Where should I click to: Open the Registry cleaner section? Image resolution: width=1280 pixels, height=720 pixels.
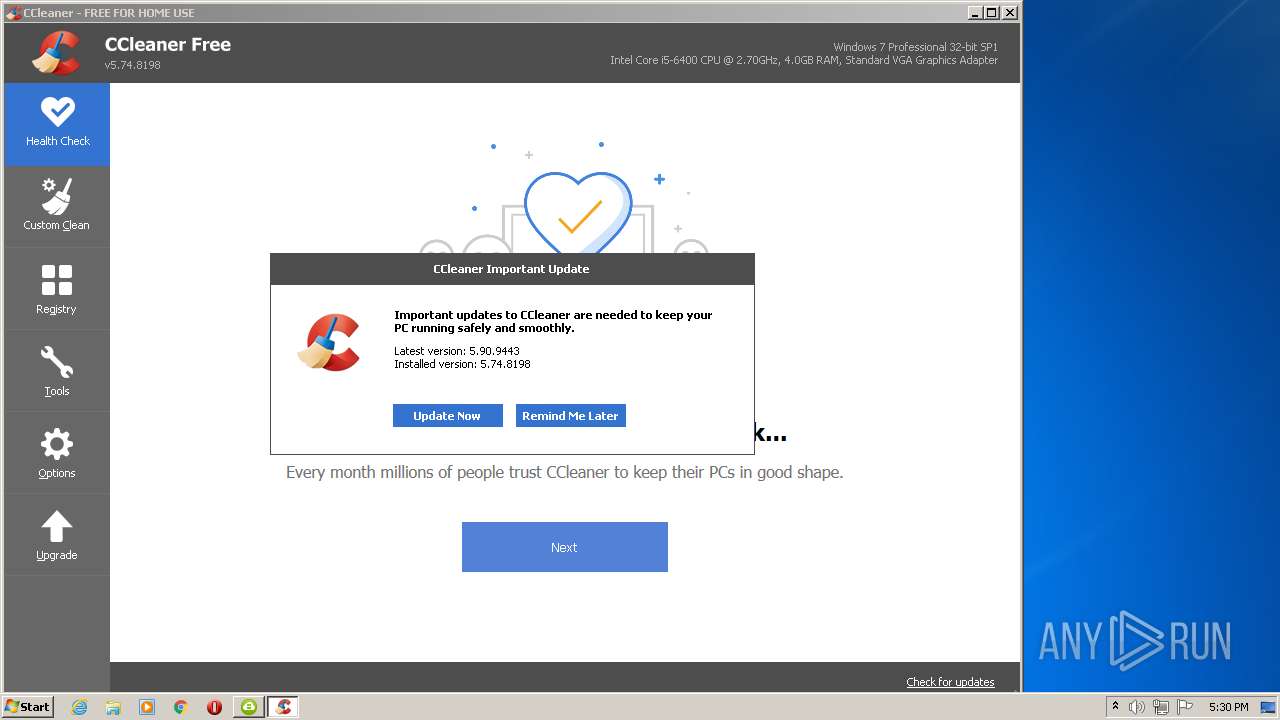[57, 289]
